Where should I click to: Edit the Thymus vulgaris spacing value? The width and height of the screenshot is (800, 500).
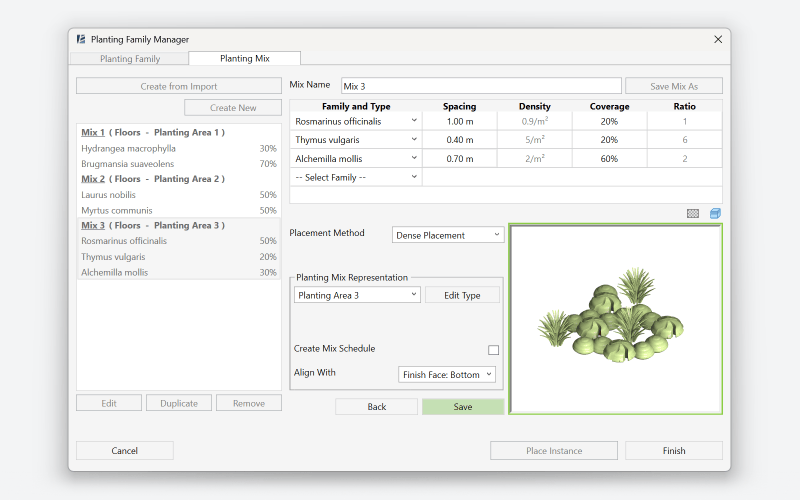tap(460, 140)
